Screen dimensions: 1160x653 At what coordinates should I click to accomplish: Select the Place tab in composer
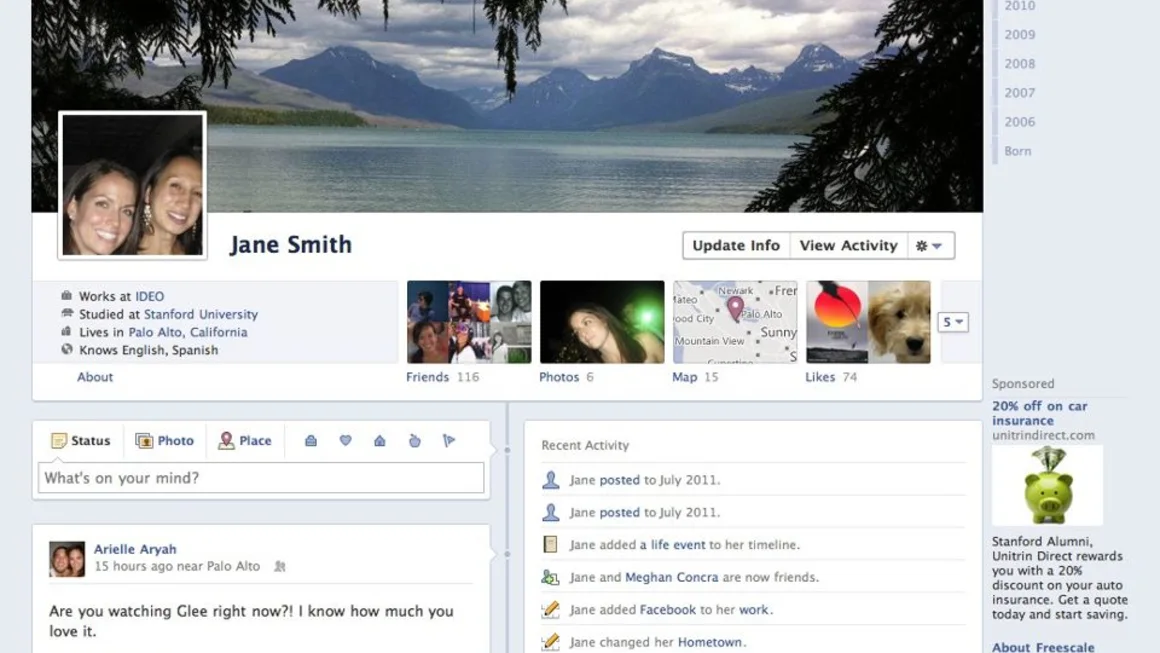click(x=245, y=441)
